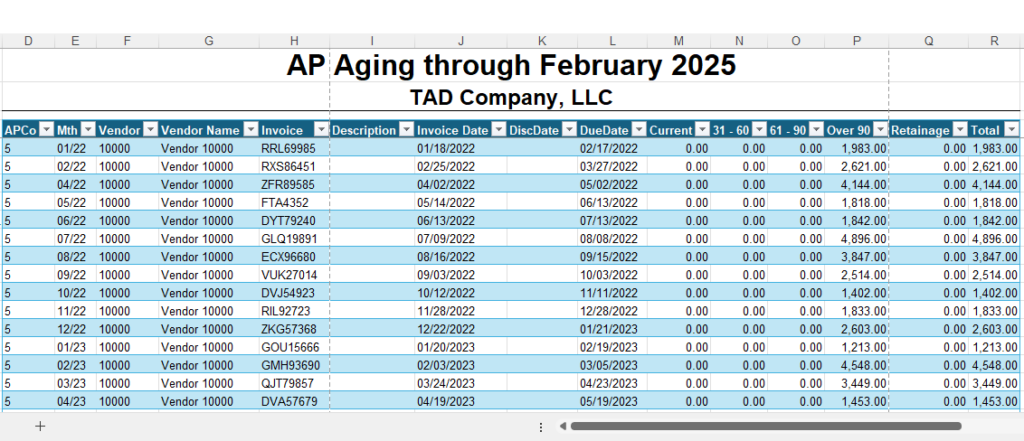The width and height of the screenshot is (1024, 441).
Task: Click the horizontal scrollbar thumb
Action: [x=765, y=427]
